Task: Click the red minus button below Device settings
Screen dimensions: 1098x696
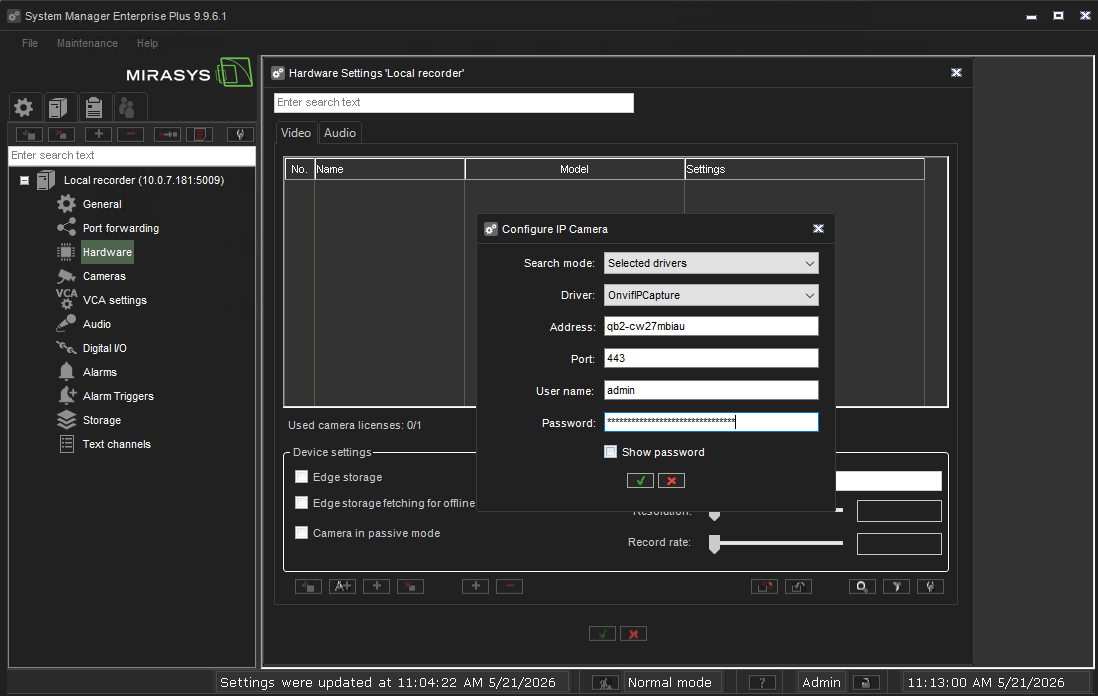Action: 510,586
